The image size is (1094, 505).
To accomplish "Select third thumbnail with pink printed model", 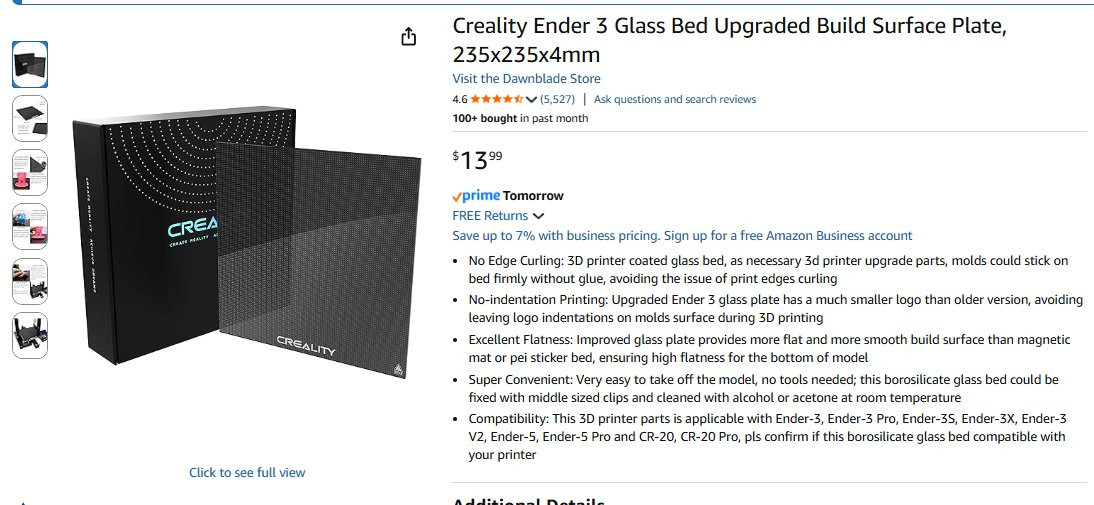I will pyautogui.click(x=30, y=172).
